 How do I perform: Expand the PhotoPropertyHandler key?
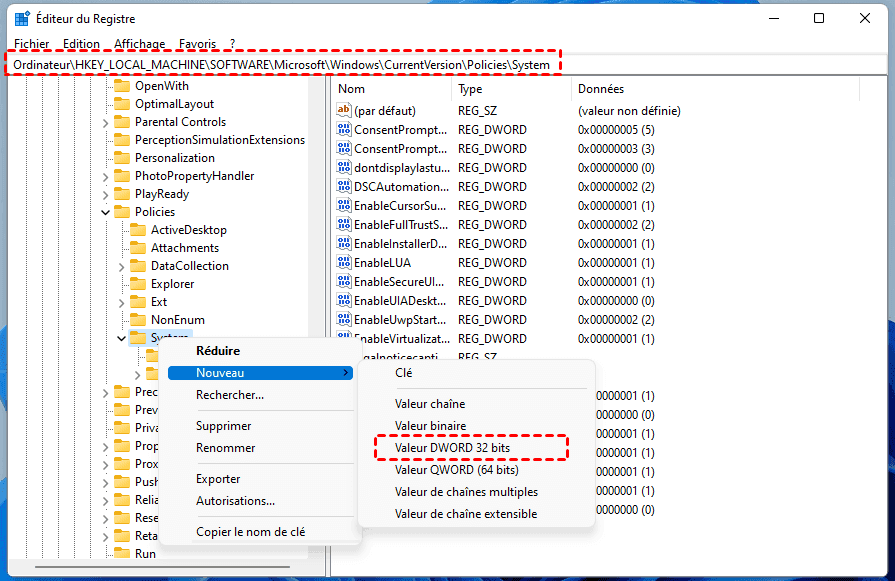coord(106,177)
